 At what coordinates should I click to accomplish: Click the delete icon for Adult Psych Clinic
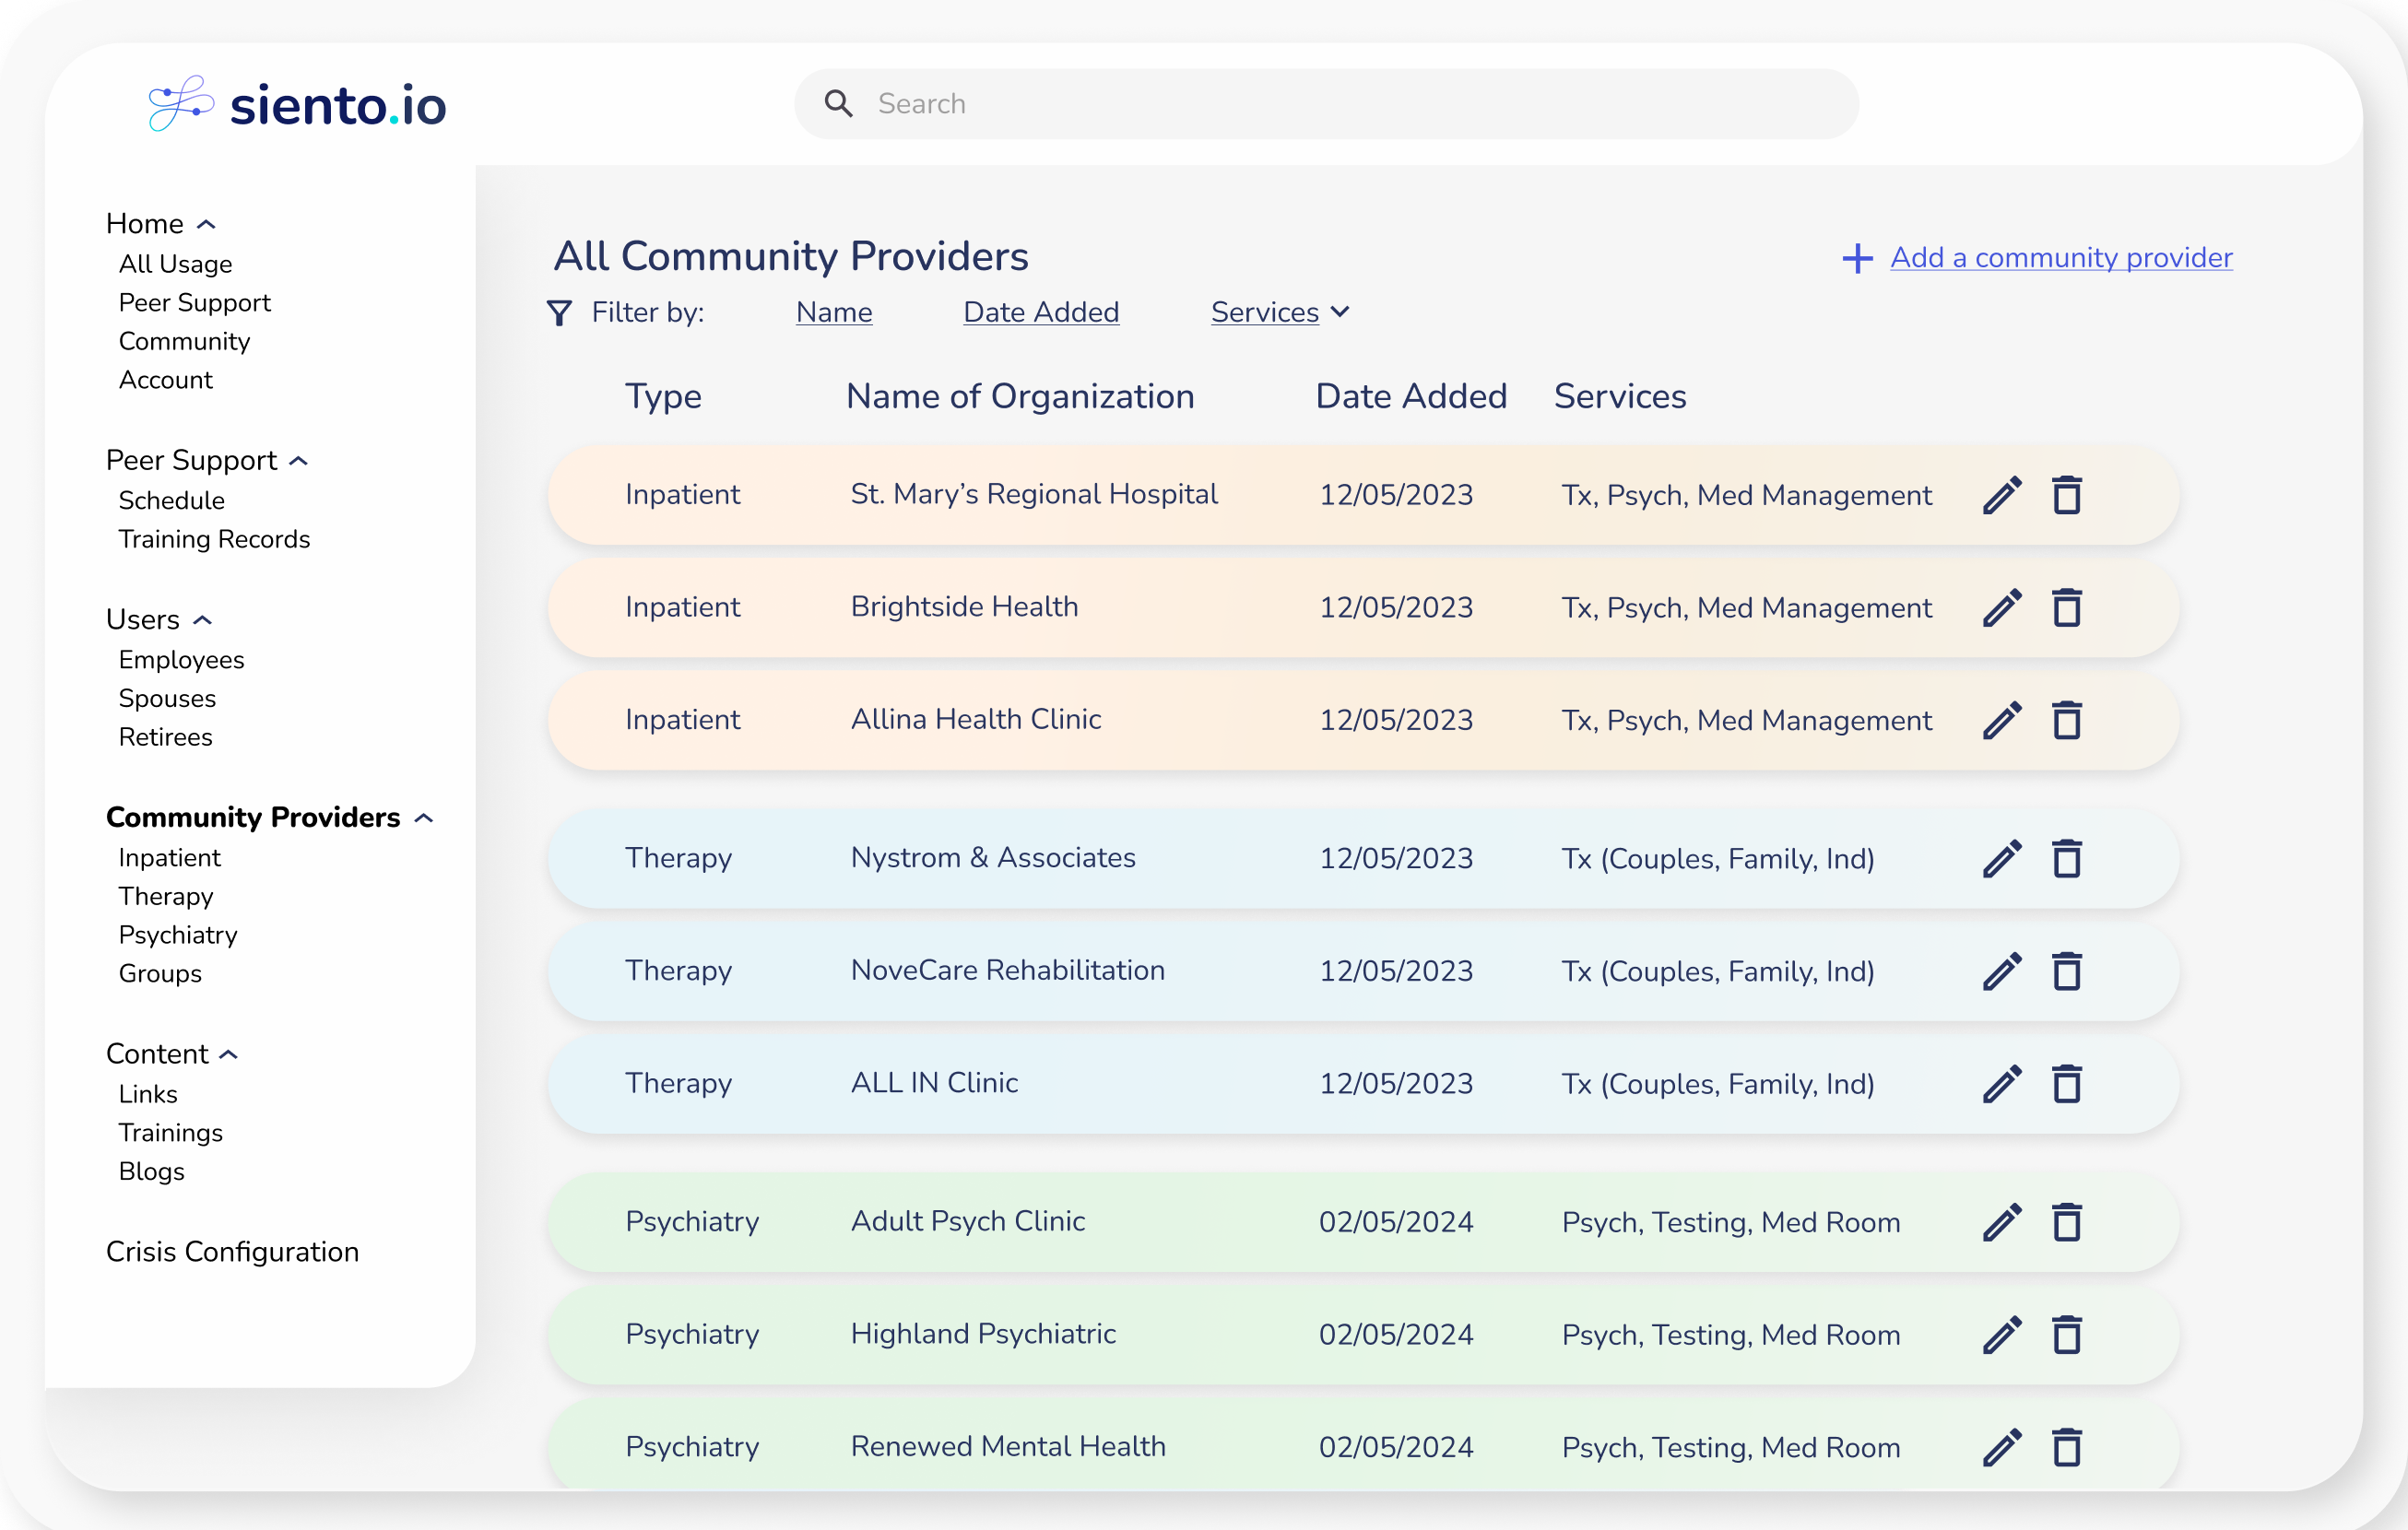point(2066,1221)
